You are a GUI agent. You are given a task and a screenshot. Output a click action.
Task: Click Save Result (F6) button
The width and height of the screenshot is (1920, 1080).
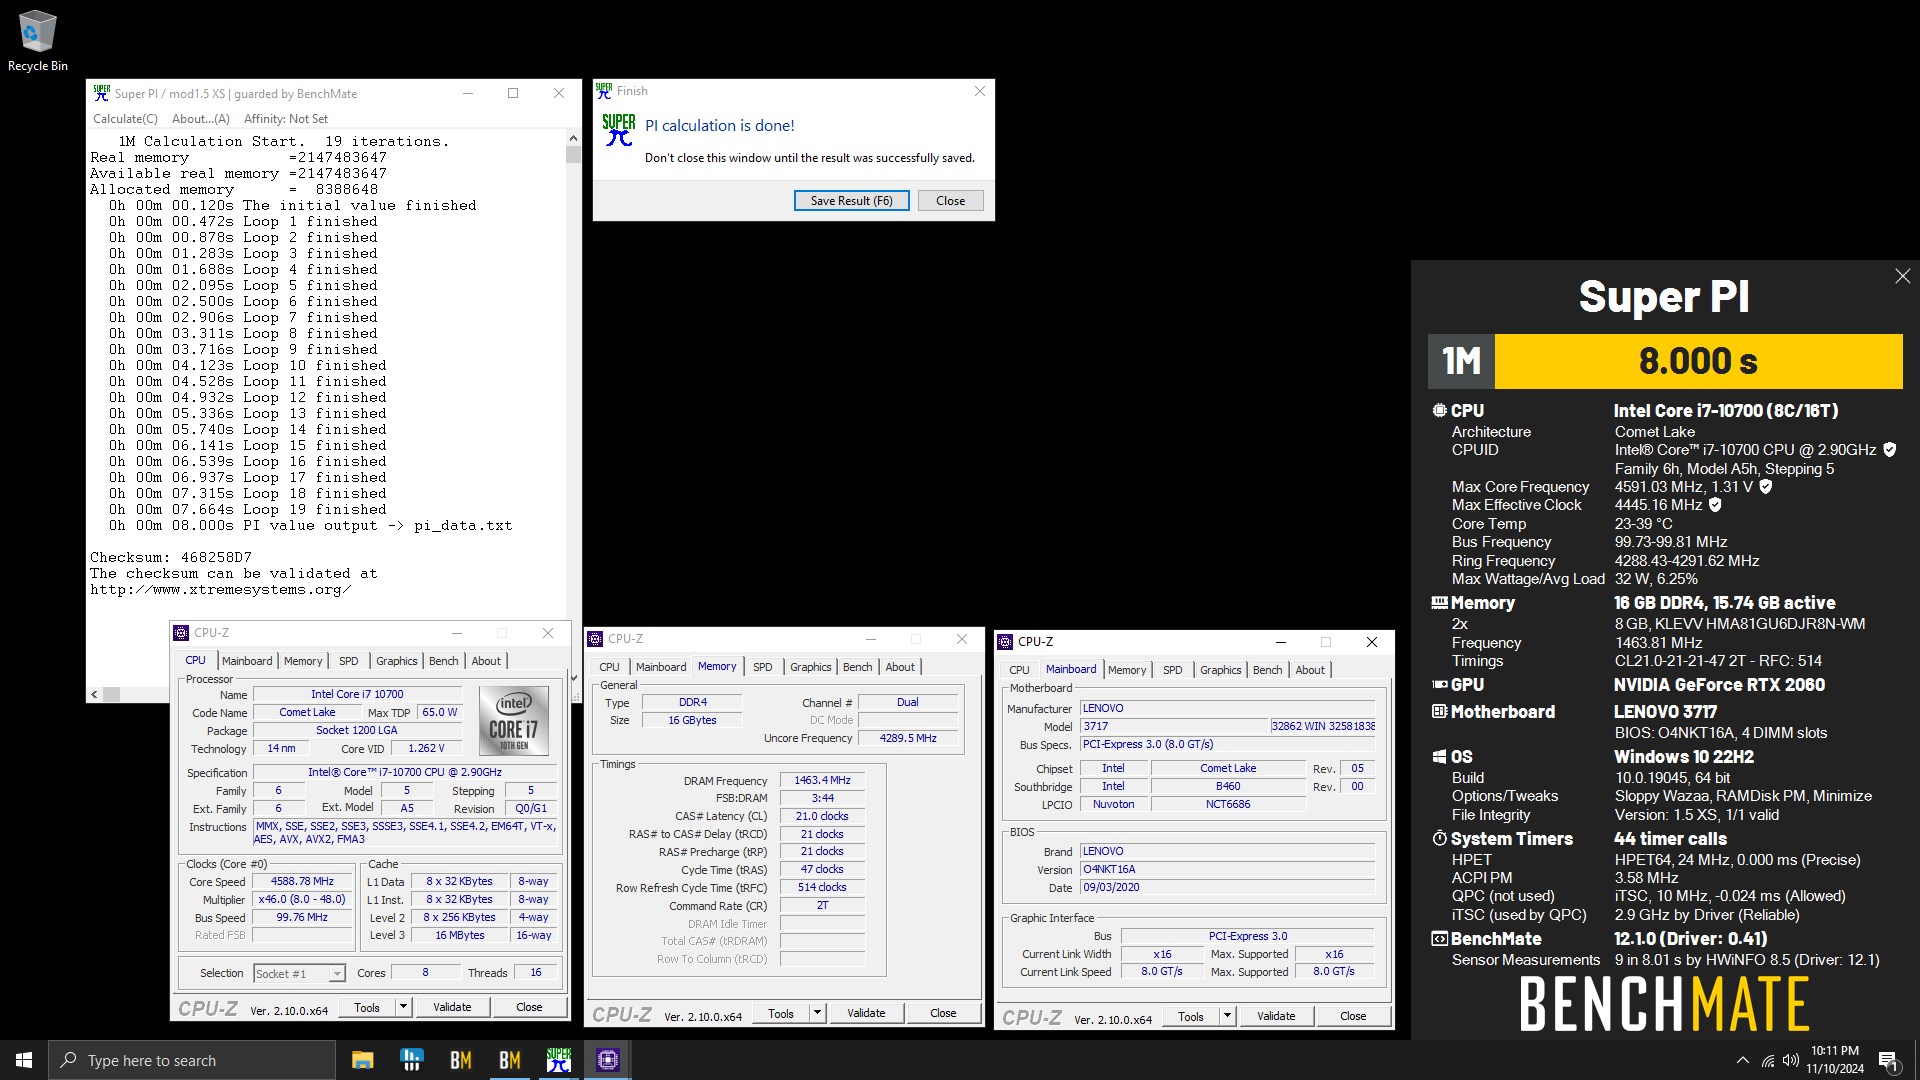click(851, 201)
